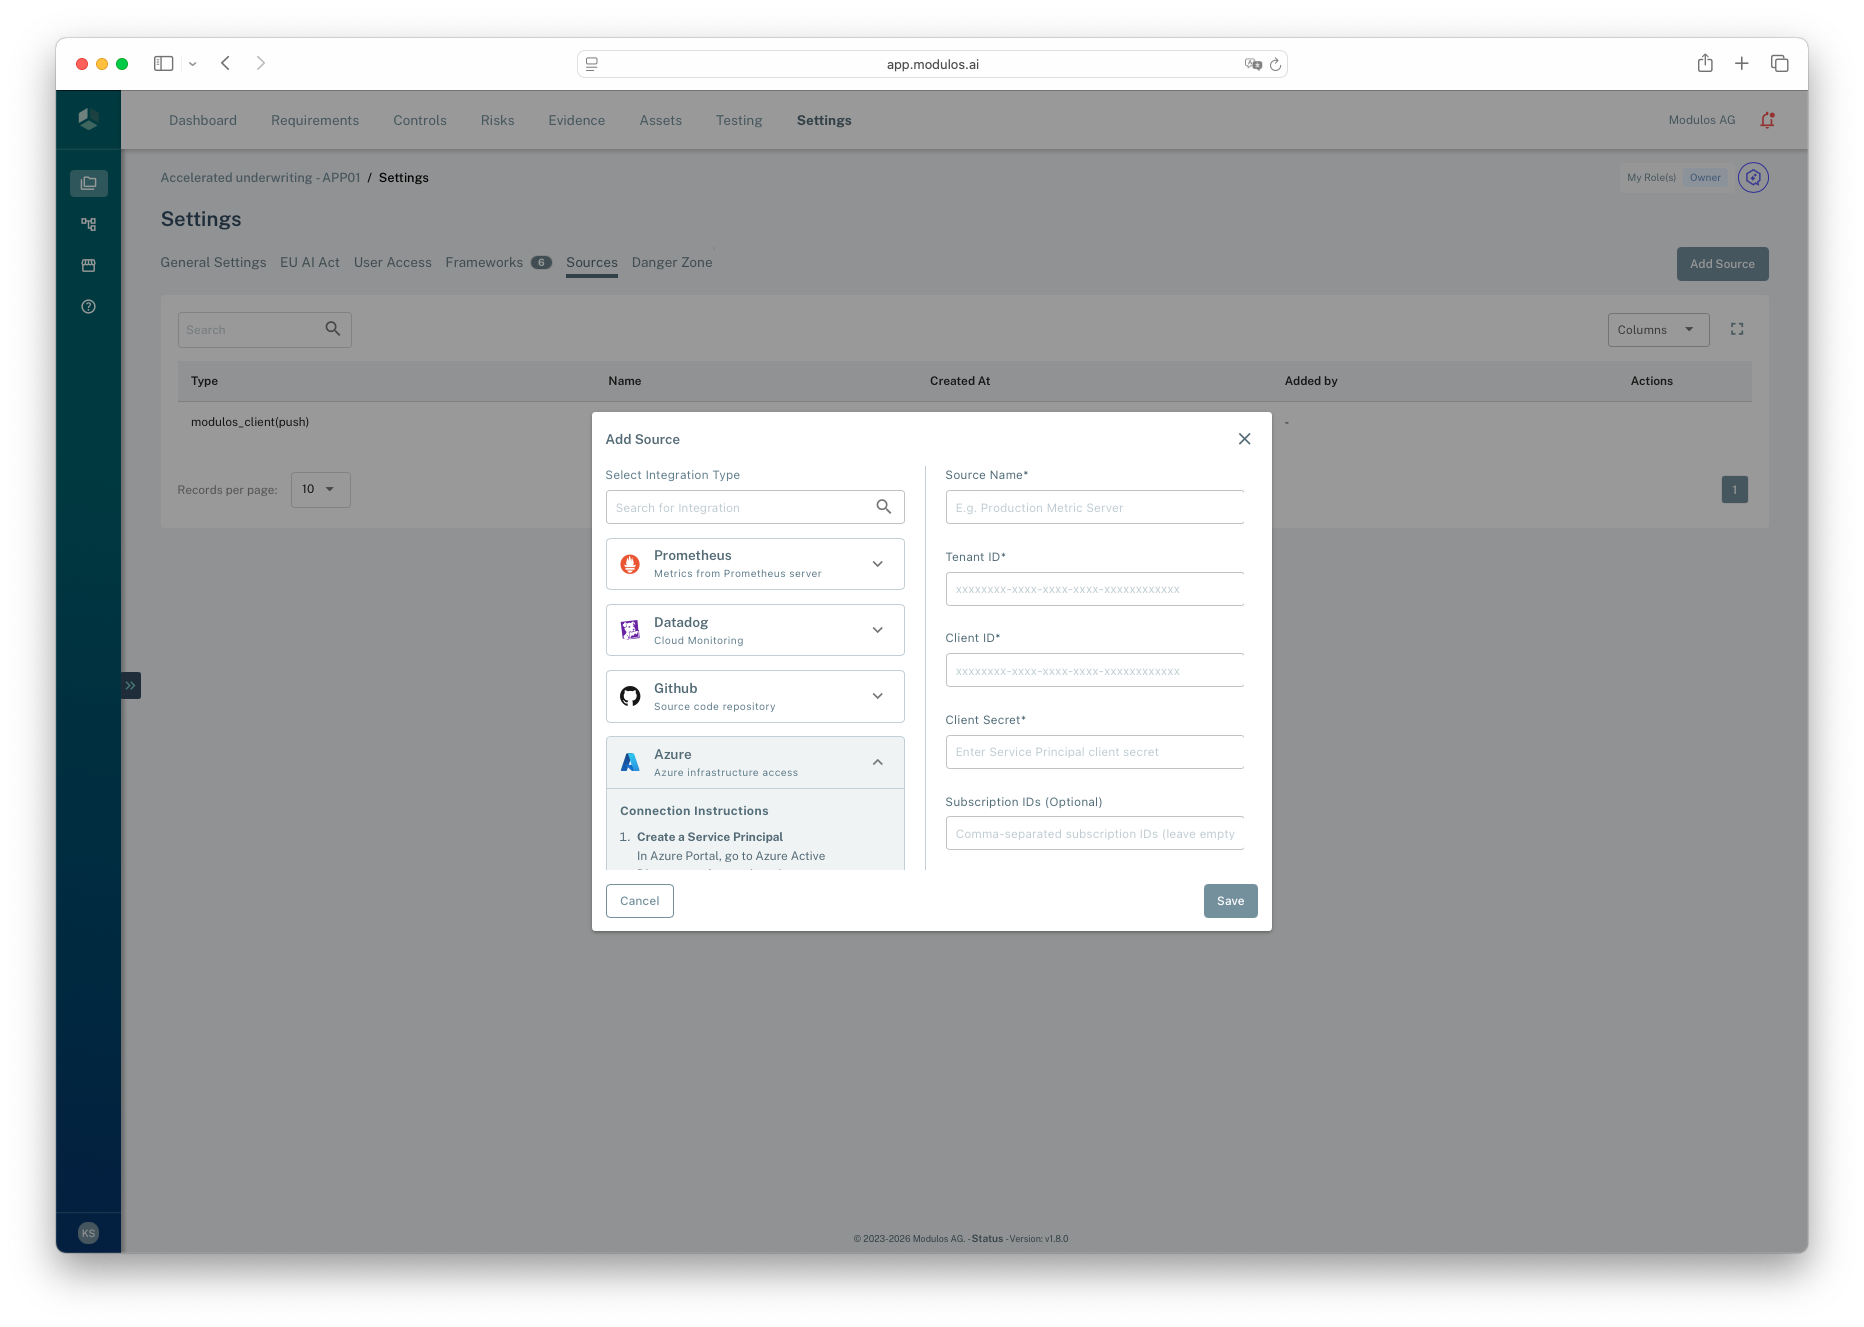Click the Source Name input field

coord(1093,507)
